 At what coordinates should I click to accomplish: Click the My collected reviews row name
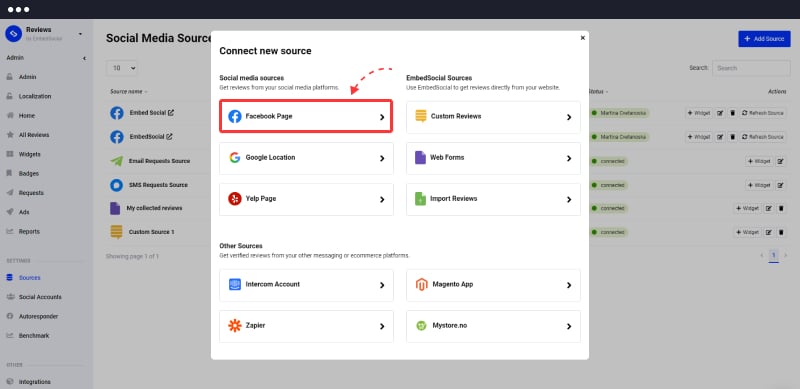tap(154, 208)
